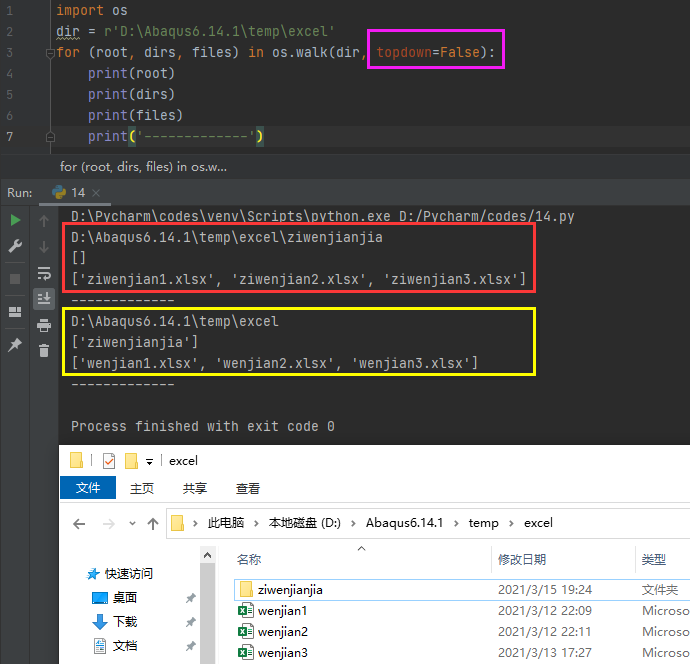Viewport: 690px width, 664px height.
Task: Click 'Process finished with exit code 0' text
Action: click(x=203, y=426)
